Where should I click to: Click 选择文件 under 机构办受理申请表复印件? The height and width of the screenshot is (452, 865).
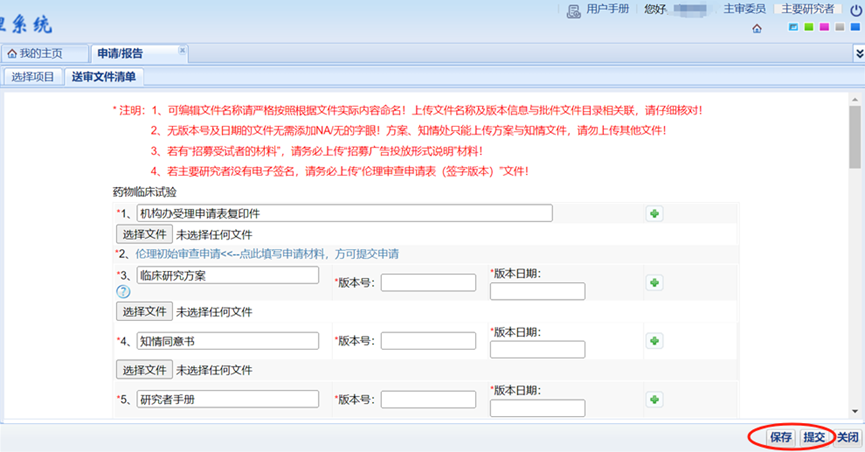pos(144,234)
